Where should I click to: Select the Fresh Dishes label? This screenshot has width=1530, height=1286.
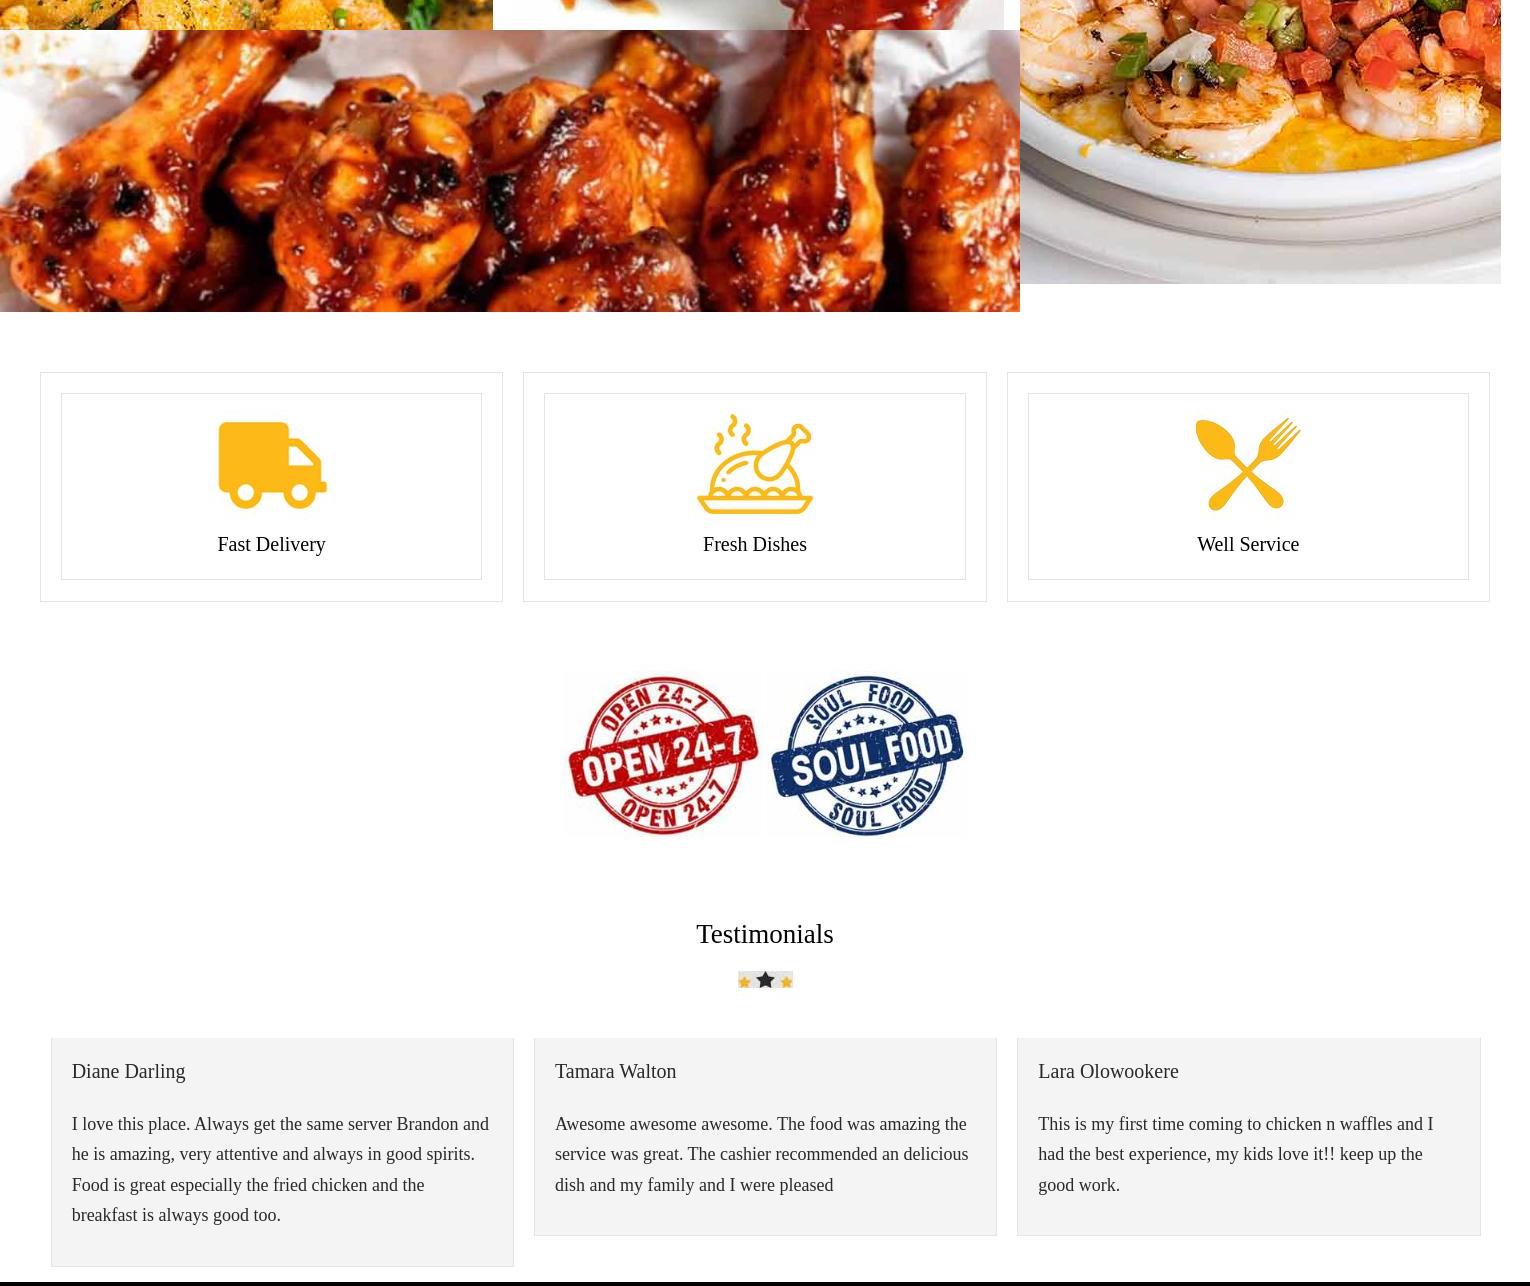[755, 544]
